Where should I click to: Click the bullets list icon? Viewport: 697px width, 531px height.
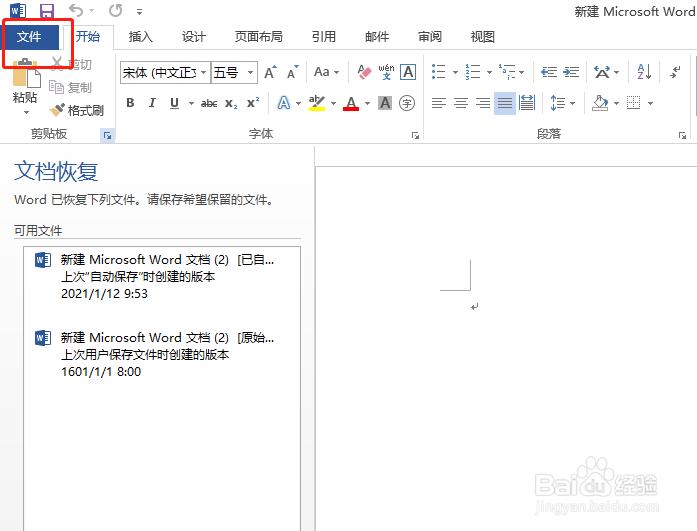click(439, 72)
